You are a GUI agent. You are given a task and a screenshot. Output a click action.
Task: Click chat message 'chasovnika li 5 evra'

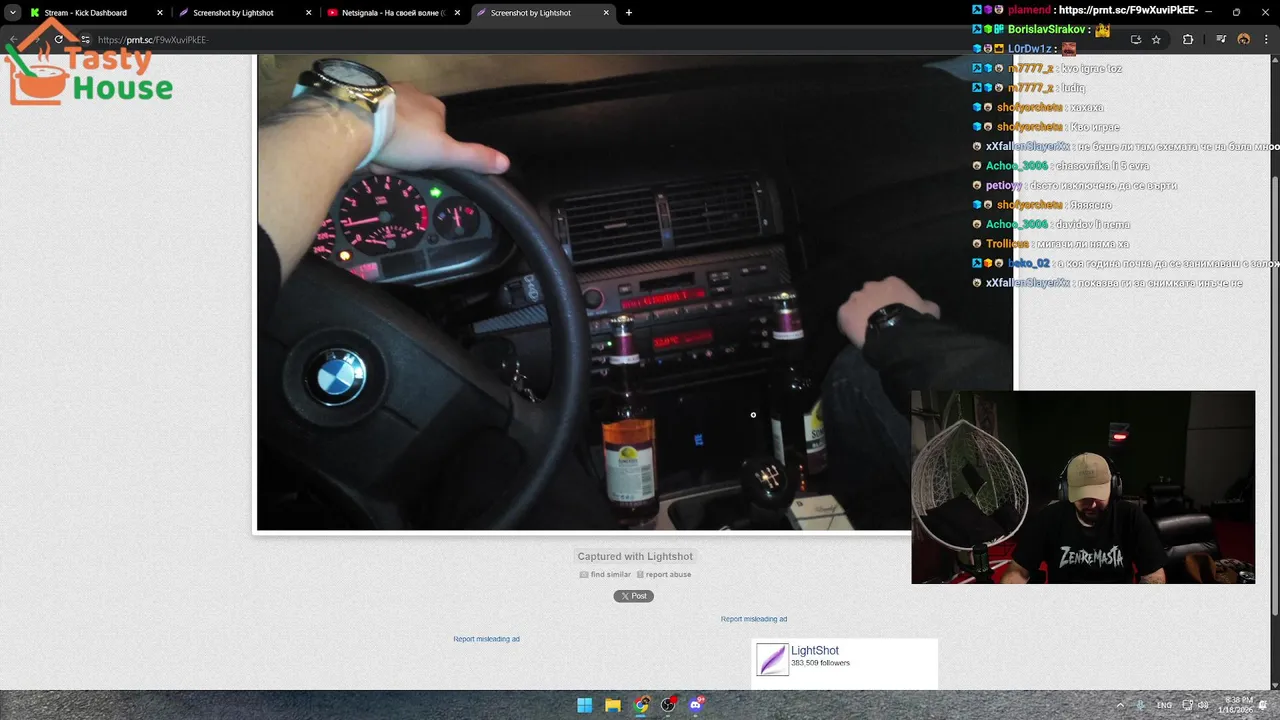1102,166
